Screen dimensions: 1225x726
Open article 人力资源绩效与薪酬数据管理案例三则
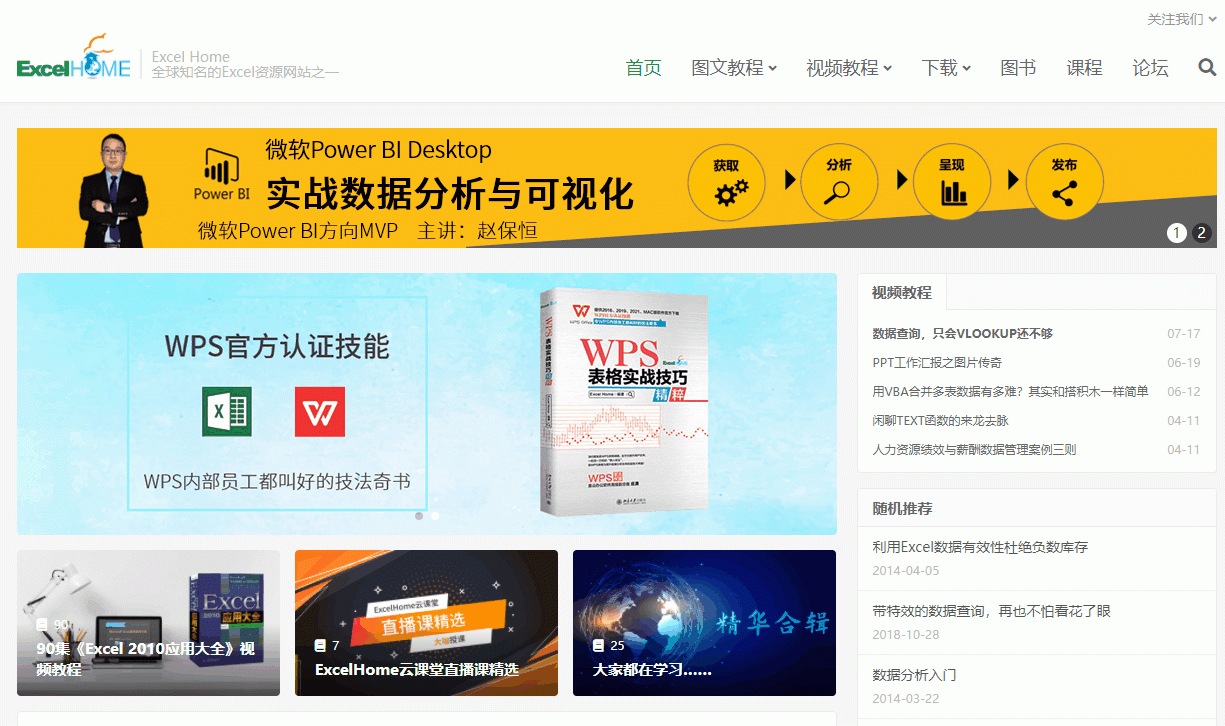[x=974, y=449]
